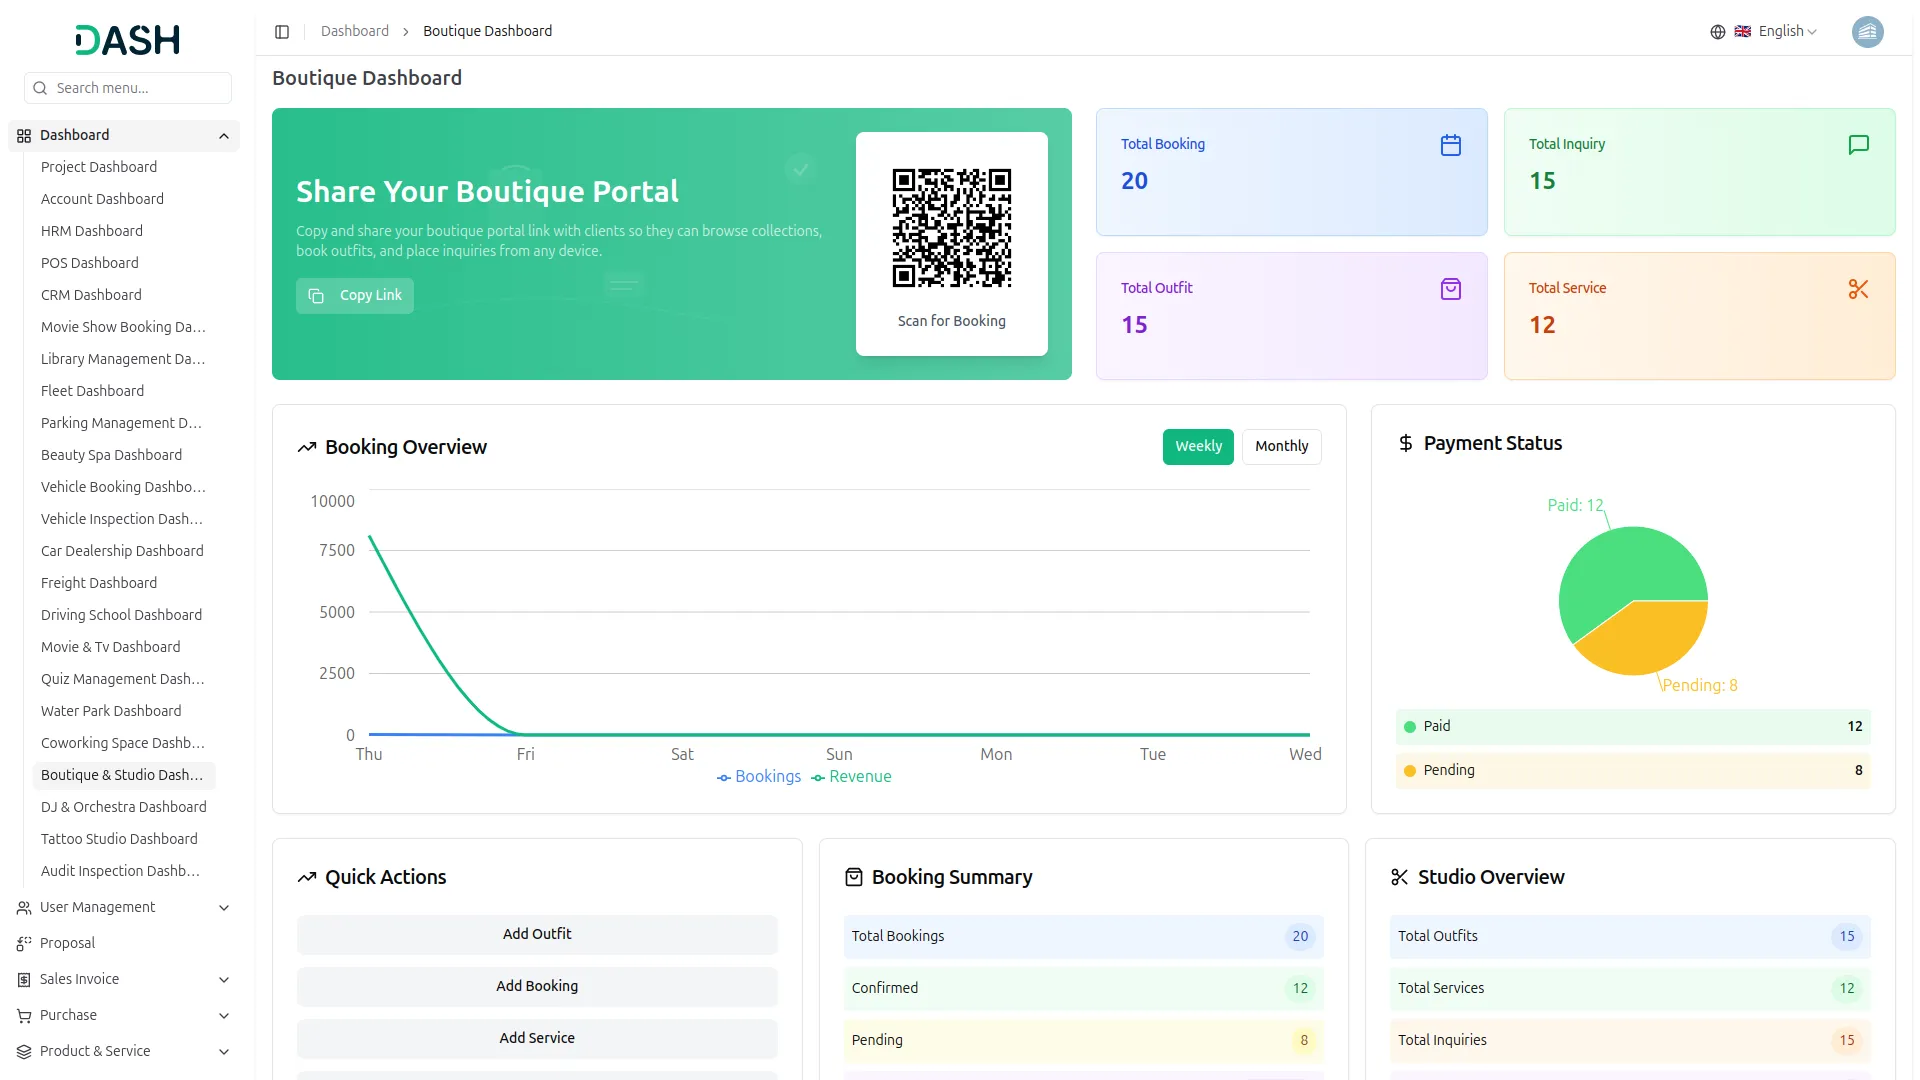Switch chart to Weekly view
The width and height of the screenshot is (1920, 1080).
(1198, 447)
